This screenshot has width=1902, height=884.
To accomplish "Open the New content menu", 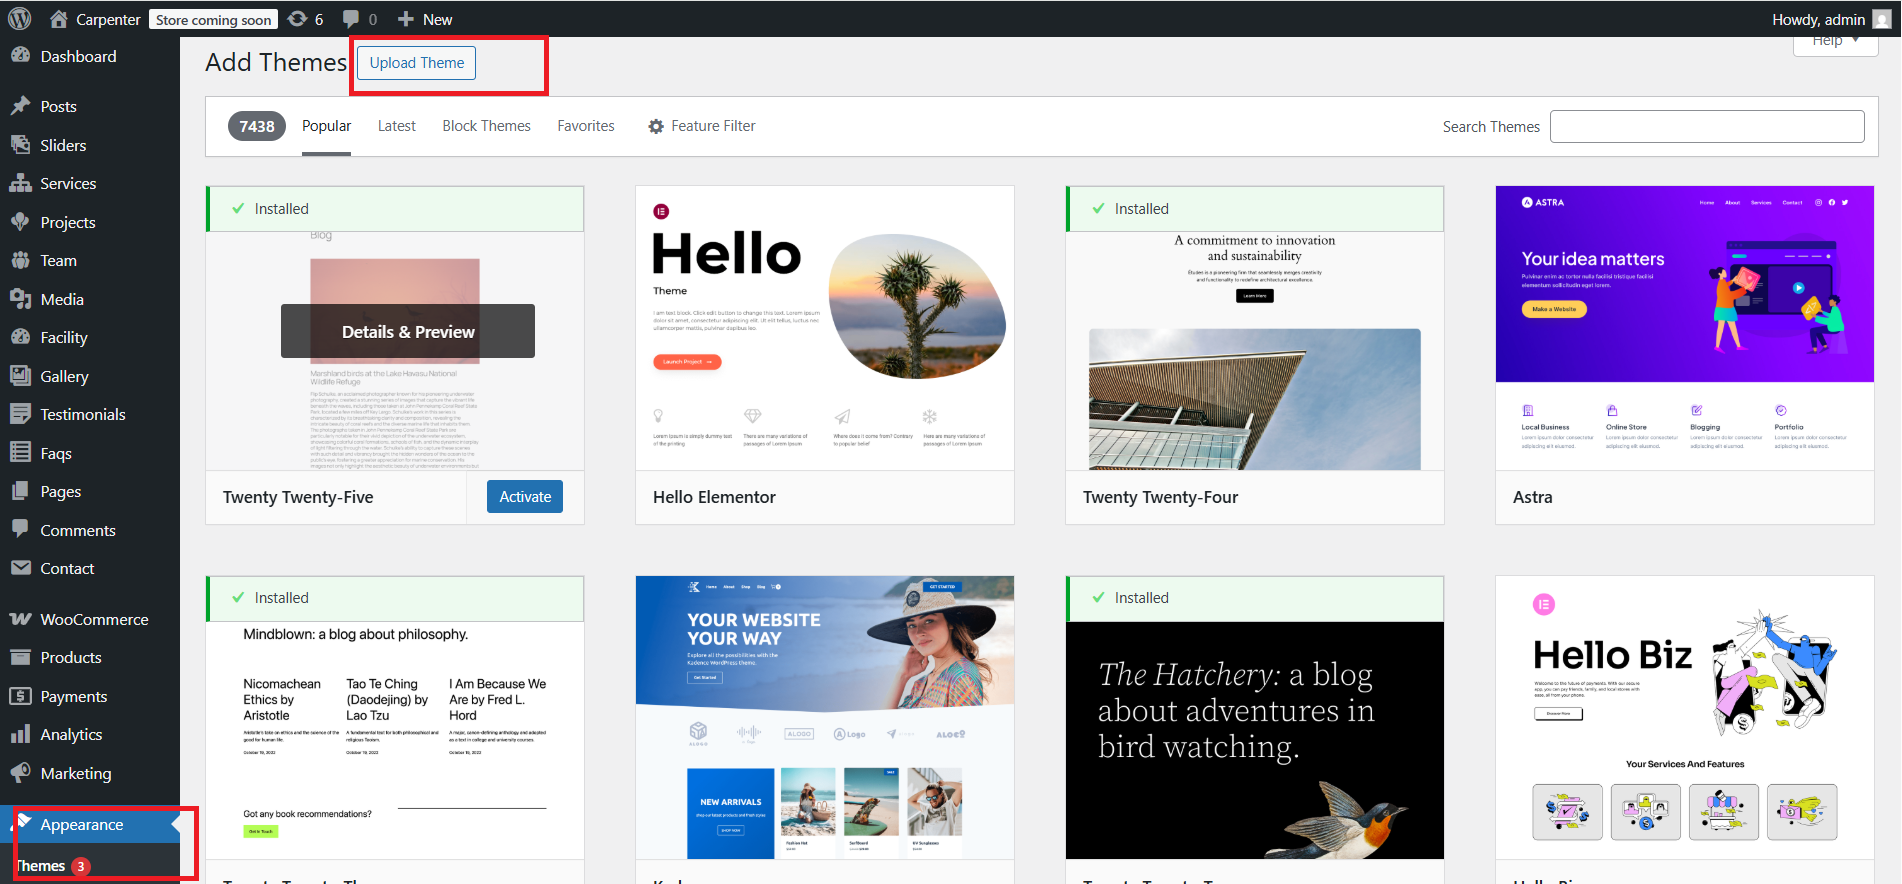I will [x=425, y=19].
